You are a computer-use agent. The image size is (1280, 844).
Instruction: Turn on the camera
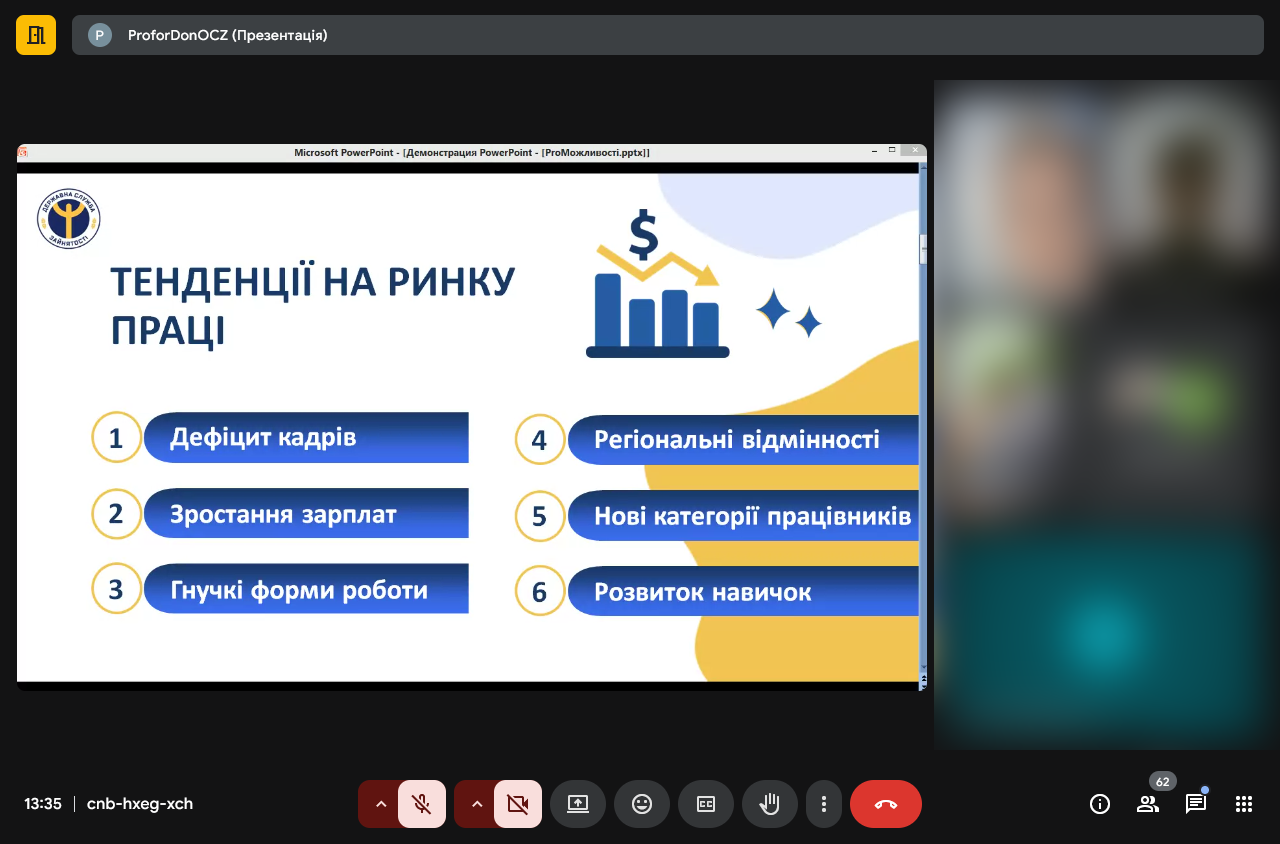tap(518, 804)
